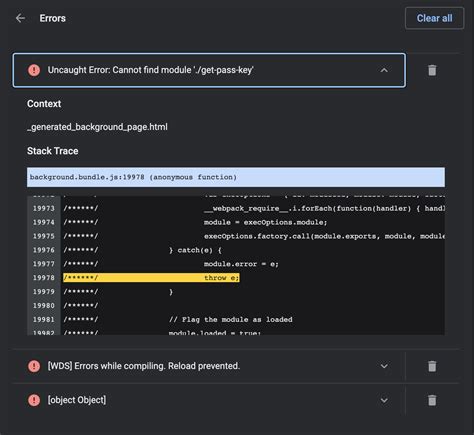Delete the 'Cannot find module' error via trash icon
The height and width of the screenshot is (435, 474).
tap(432, 70)
